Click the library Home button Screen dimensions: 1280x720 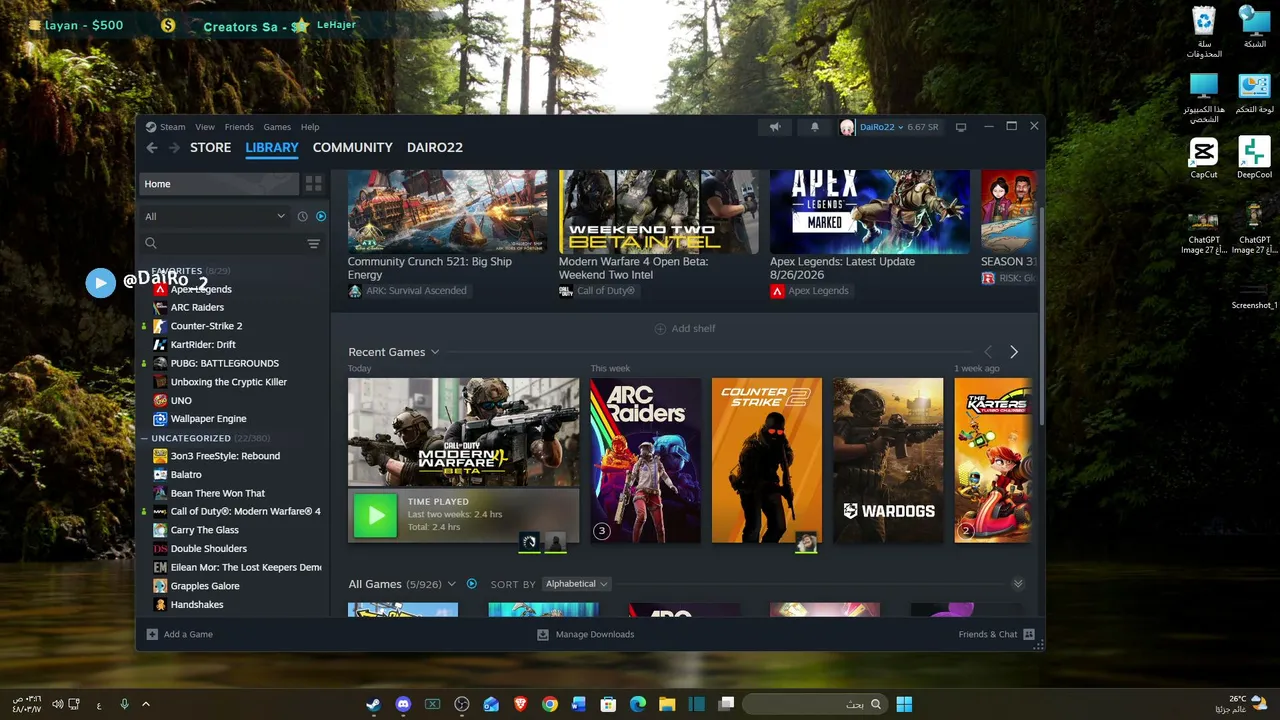(x=218, y=184)
